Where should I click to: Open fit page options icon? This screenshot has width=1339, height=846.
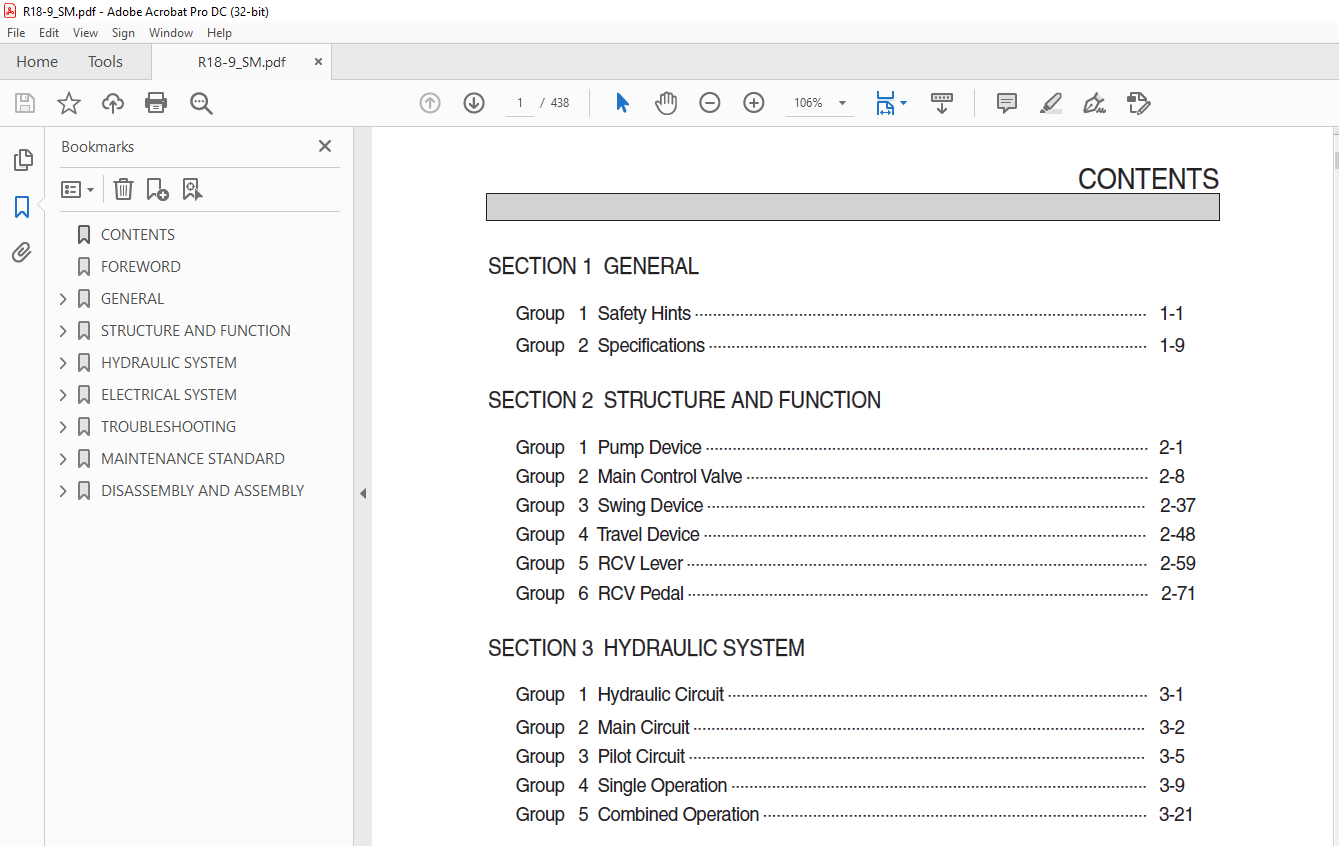point(890,103)
